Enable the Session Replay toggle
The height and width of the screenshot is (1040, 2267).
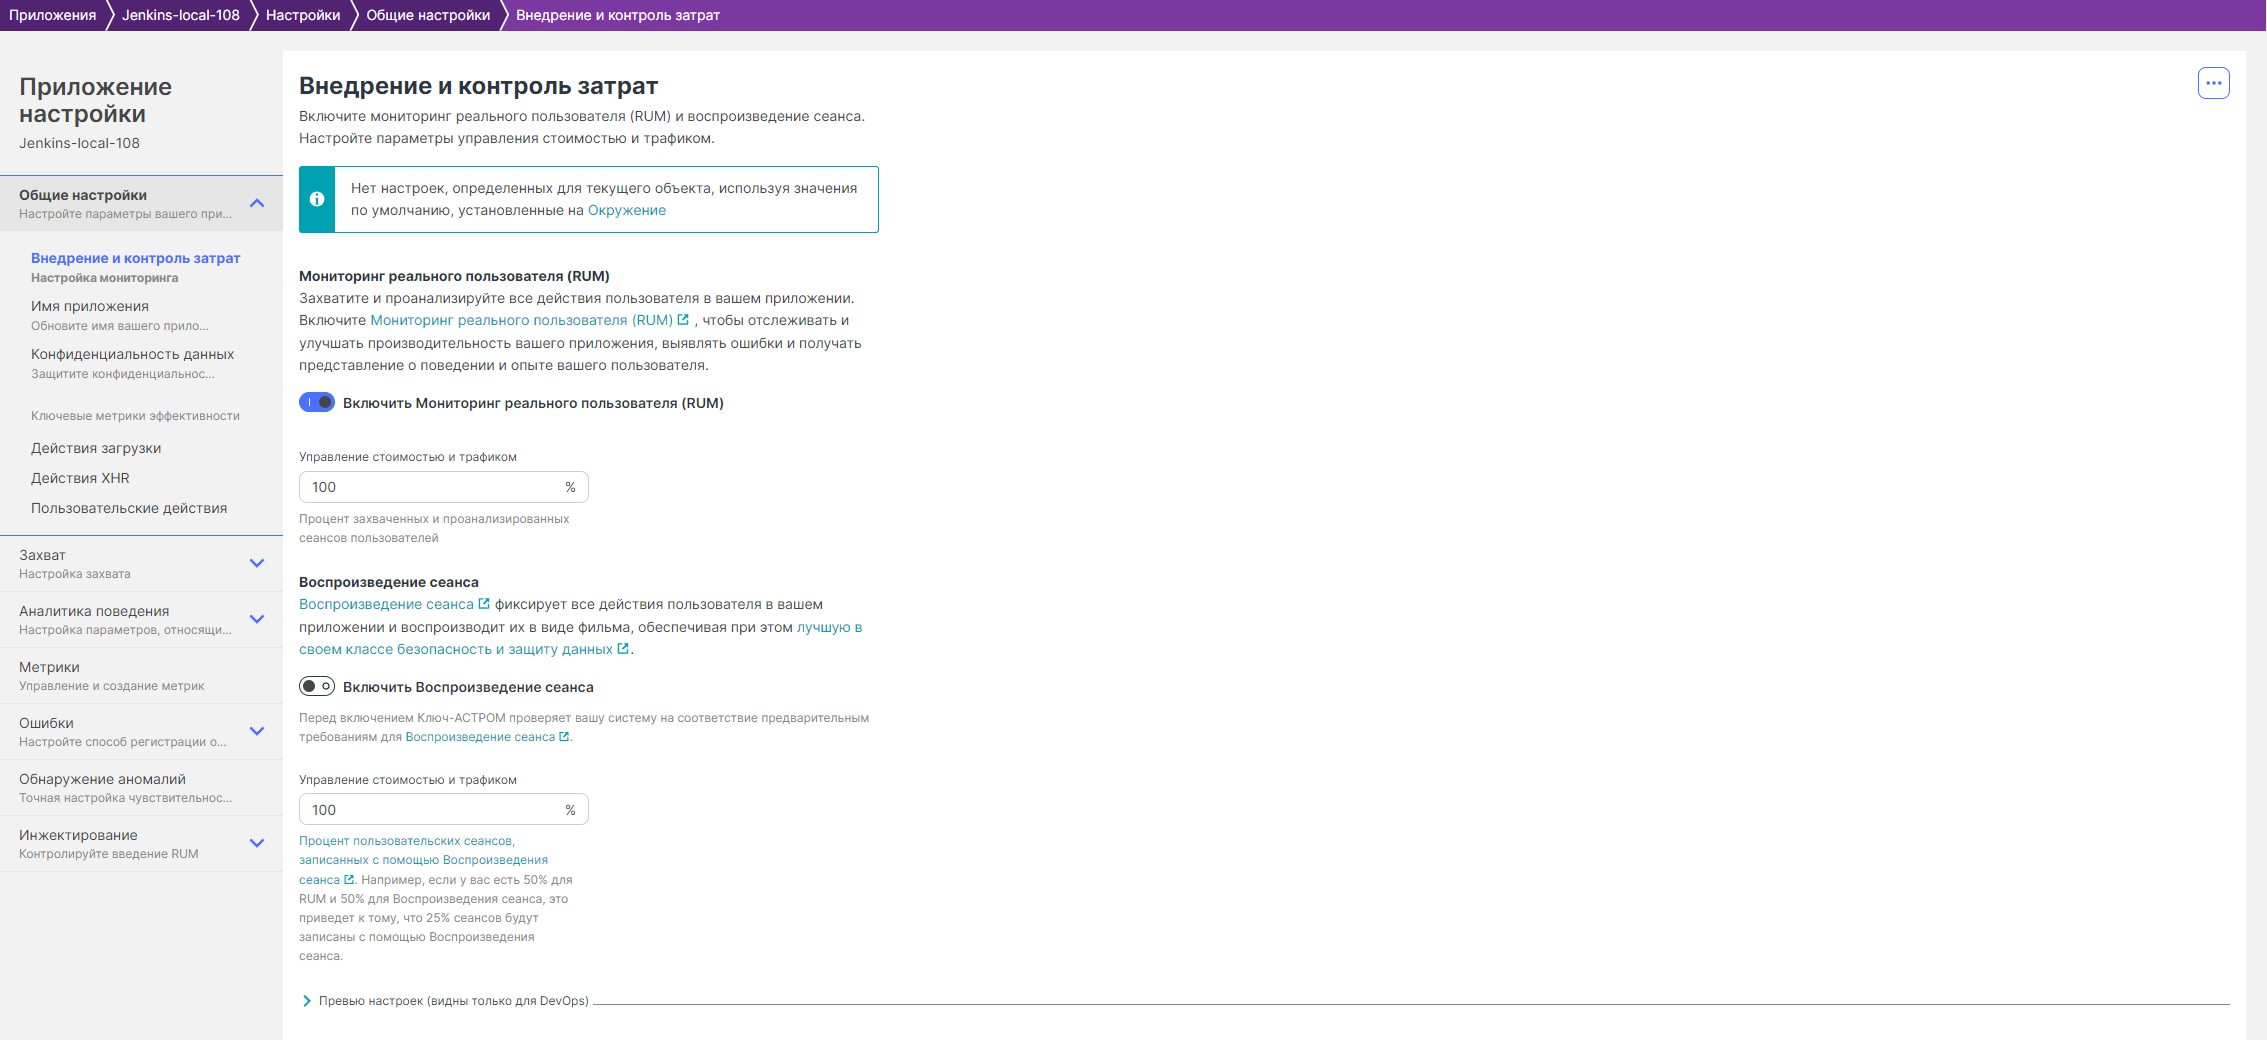pyautogui.click(x=317, y=686)
